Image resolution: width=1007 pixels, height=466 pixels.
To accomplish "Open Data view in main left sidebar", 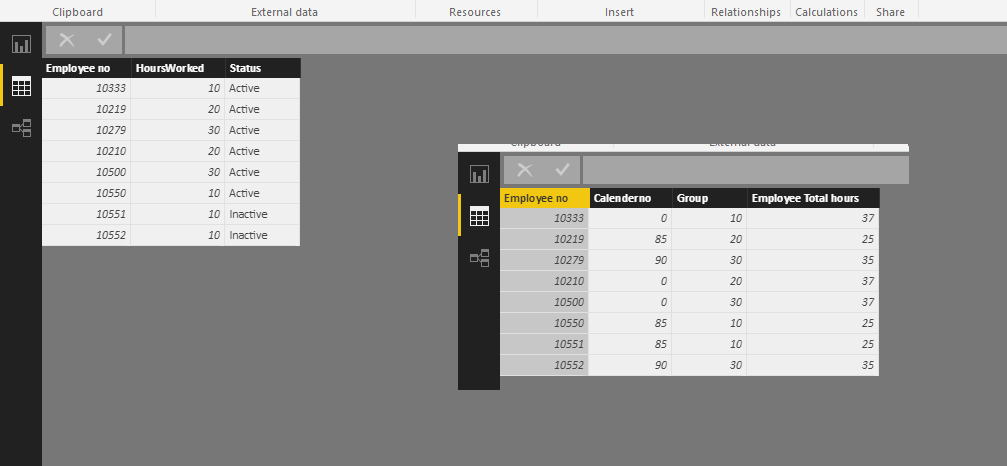I will coord(21,86).
